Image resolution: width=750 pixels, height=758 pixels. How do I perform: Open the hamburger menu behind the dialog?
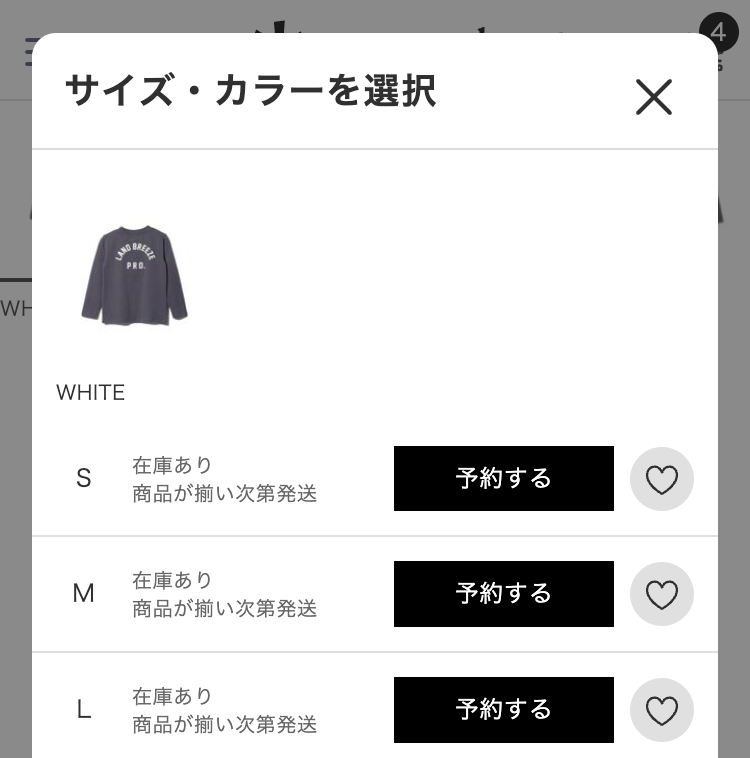(28, 52)
